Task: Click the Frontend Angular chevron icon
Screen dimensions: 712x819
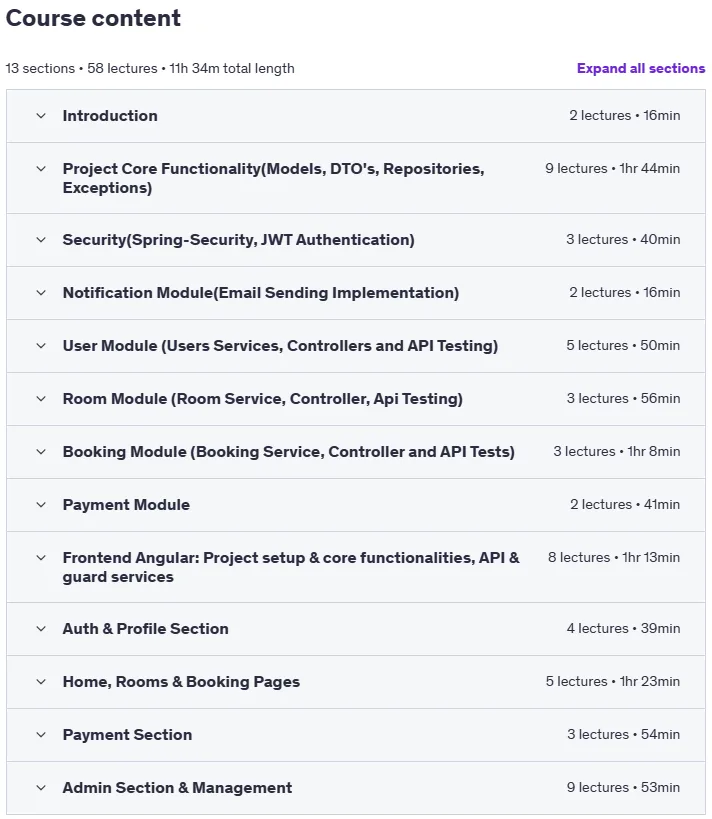Action: click(x=41, y=558)
